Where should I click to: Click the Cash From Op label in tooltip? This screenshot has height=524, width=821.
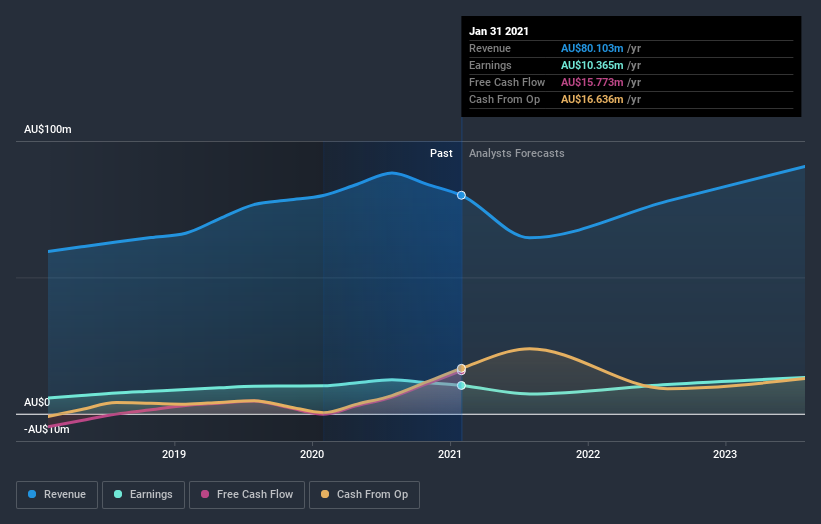(504, 99)
